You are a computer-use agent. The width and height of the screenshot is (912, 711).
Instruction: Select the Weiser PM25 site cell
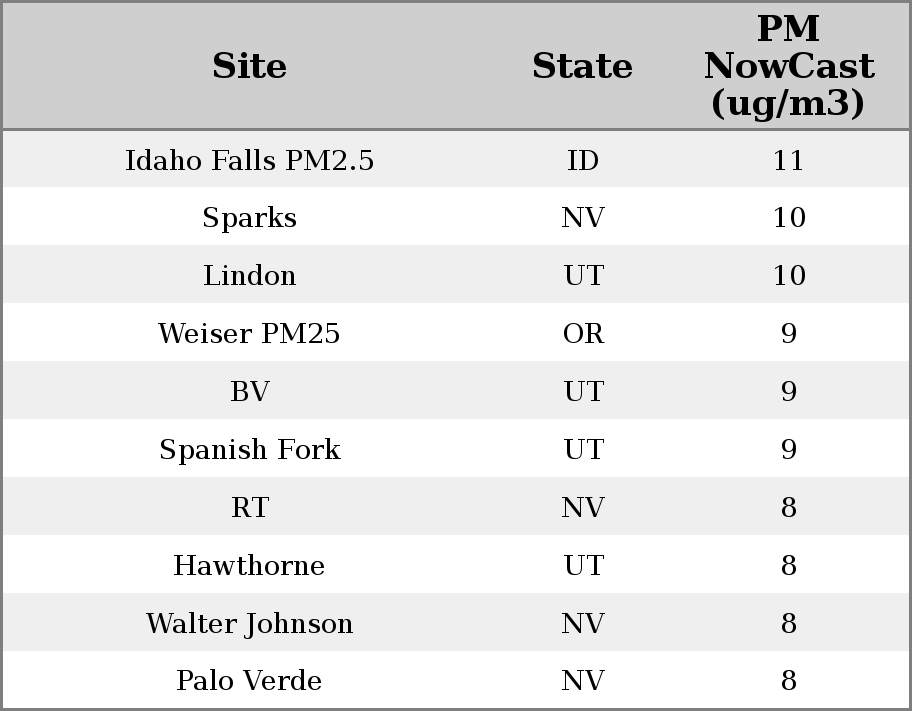(249, 334)
